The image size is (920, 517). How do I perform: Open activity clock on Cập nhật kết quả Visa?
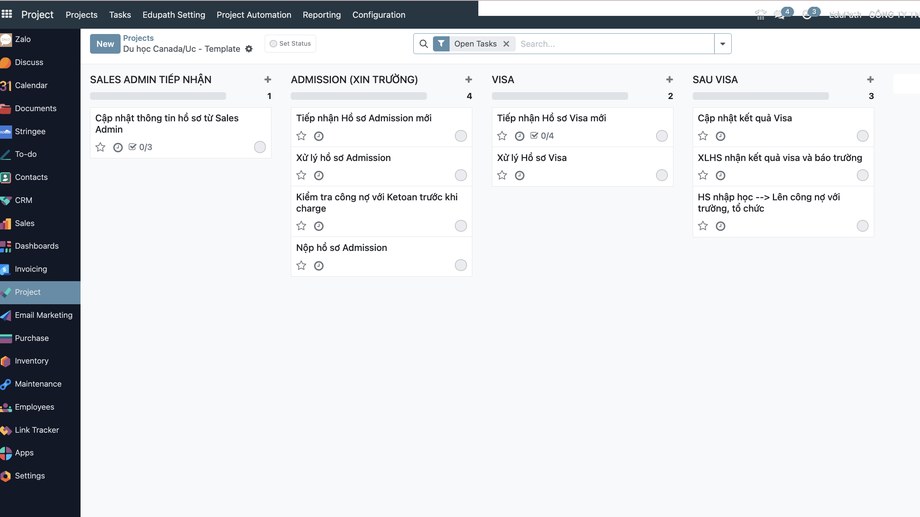(721, 136)
